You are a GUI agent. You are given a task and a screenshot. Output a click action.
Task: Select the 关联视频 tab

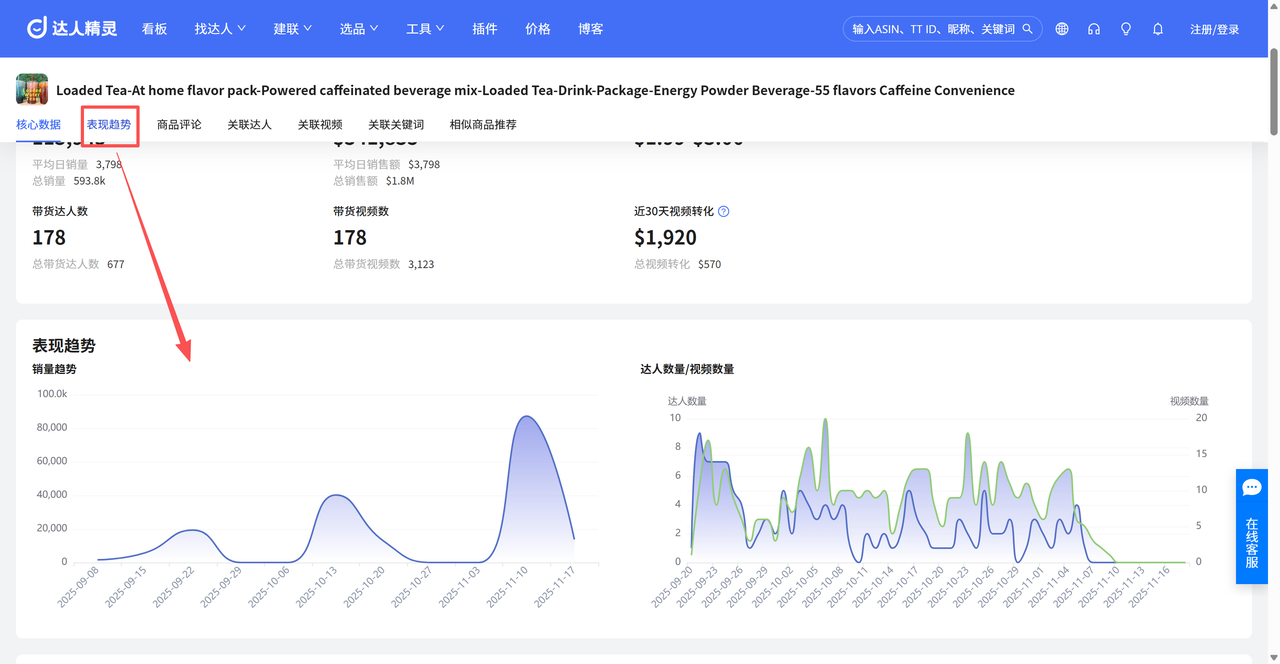tap(320, 125)
